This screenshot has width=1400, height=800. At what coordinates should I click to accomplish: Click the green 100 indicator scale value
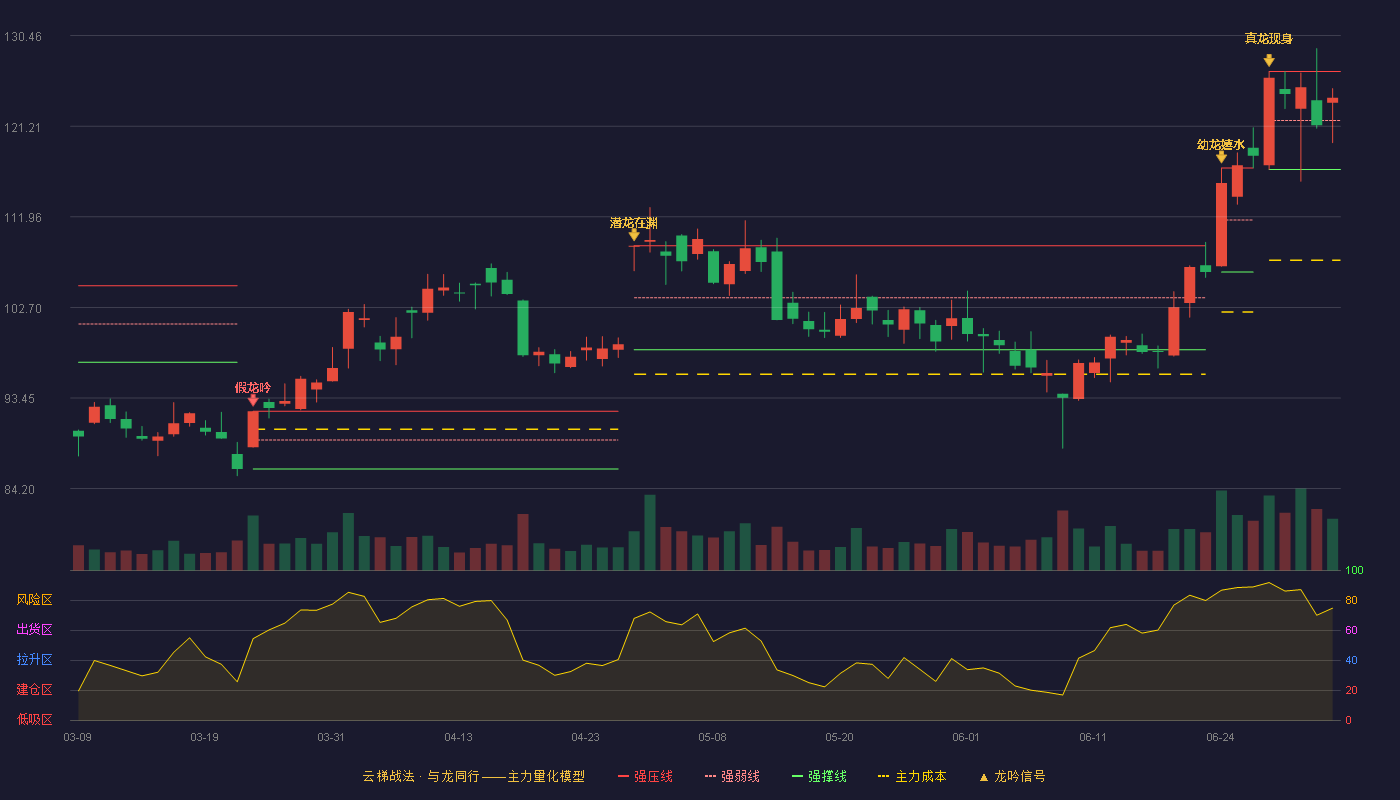pyautogui.click(x=1354, y=571)
